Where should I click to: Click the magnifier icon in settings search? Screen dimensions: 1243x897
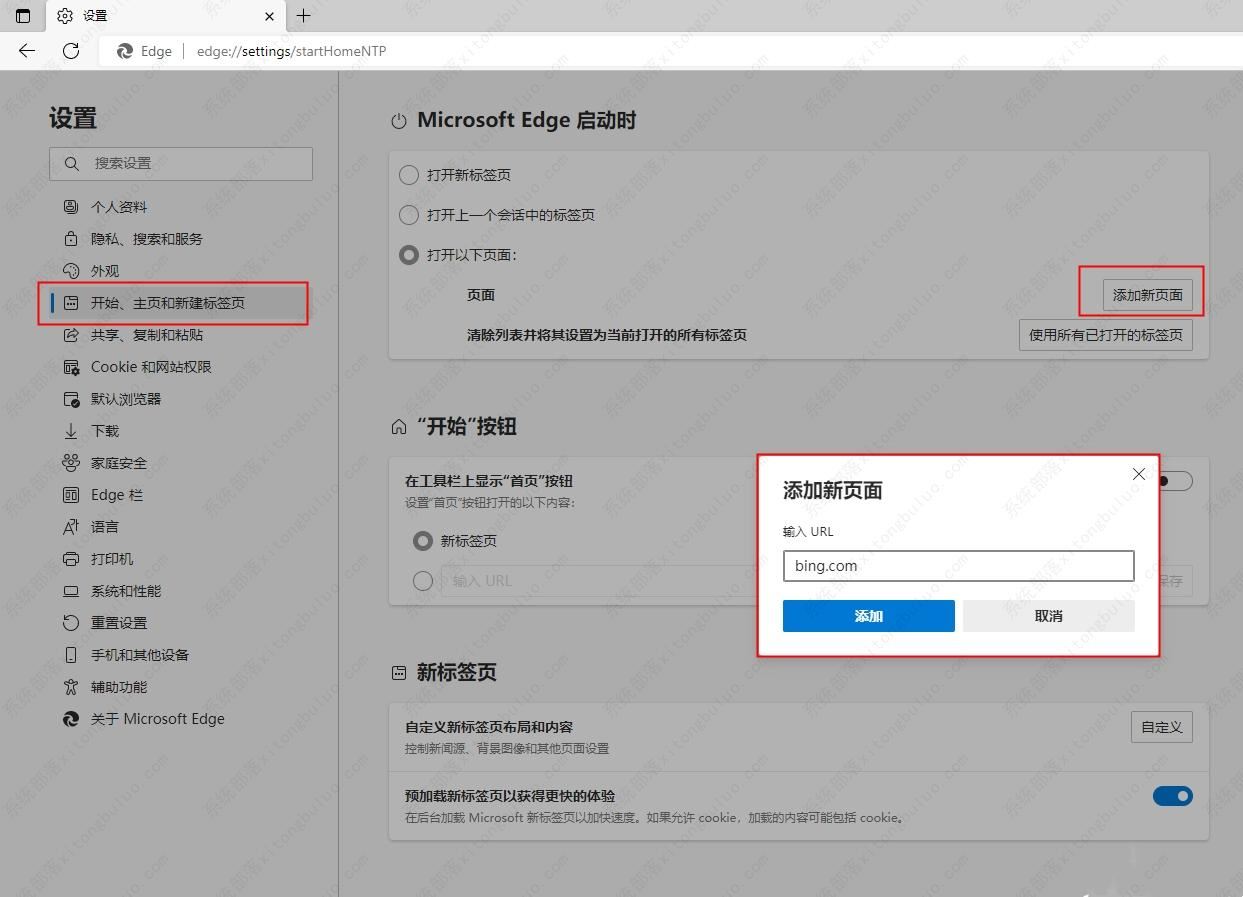click(71, 163)
